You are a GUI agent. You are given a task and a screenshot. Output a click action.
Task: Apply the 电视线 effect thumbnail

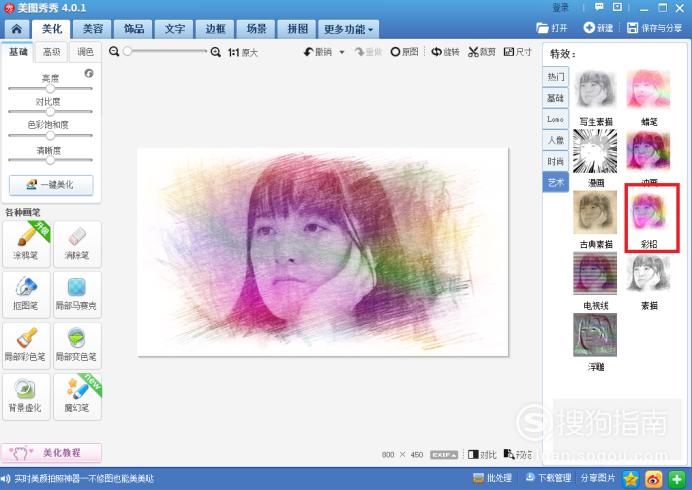coord(595,274)
